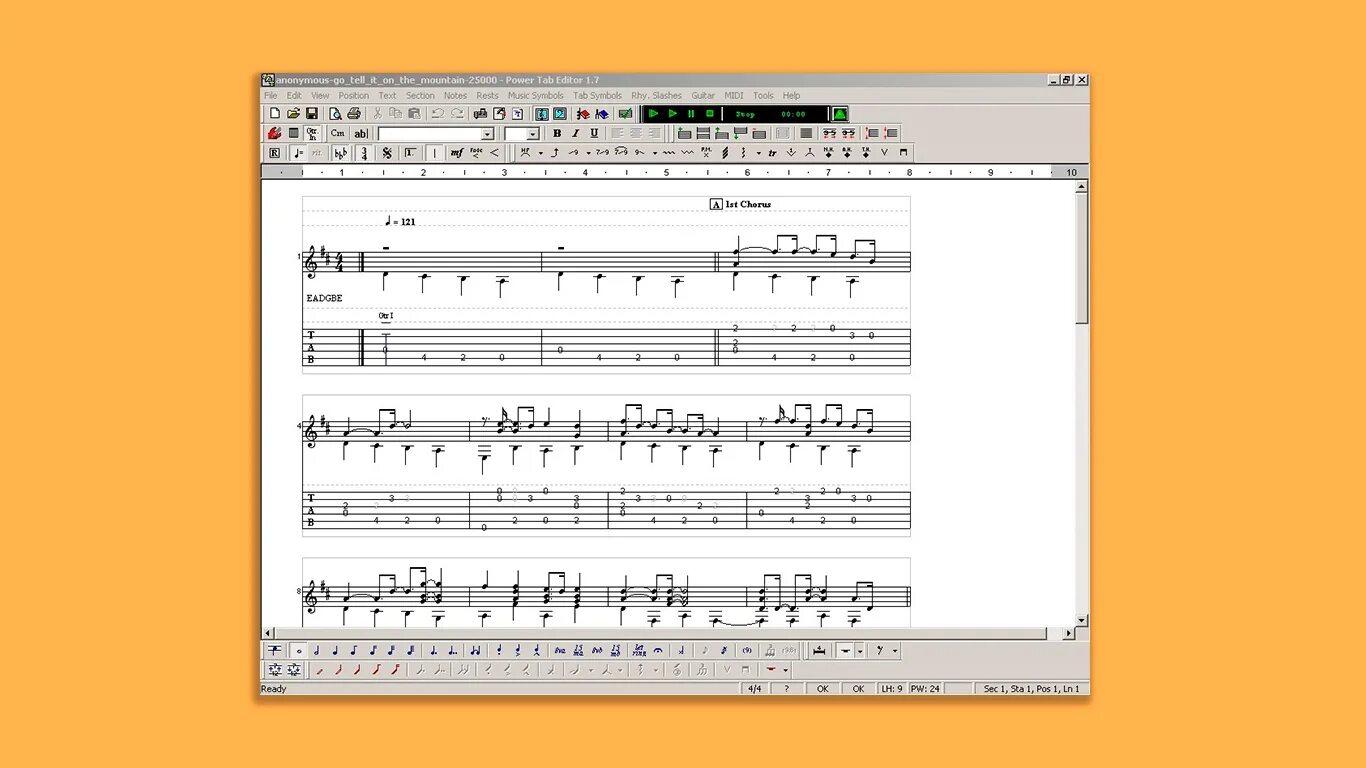1366x768 pixels.
Task: Click the red book score icon
Action: pos(584,113)
